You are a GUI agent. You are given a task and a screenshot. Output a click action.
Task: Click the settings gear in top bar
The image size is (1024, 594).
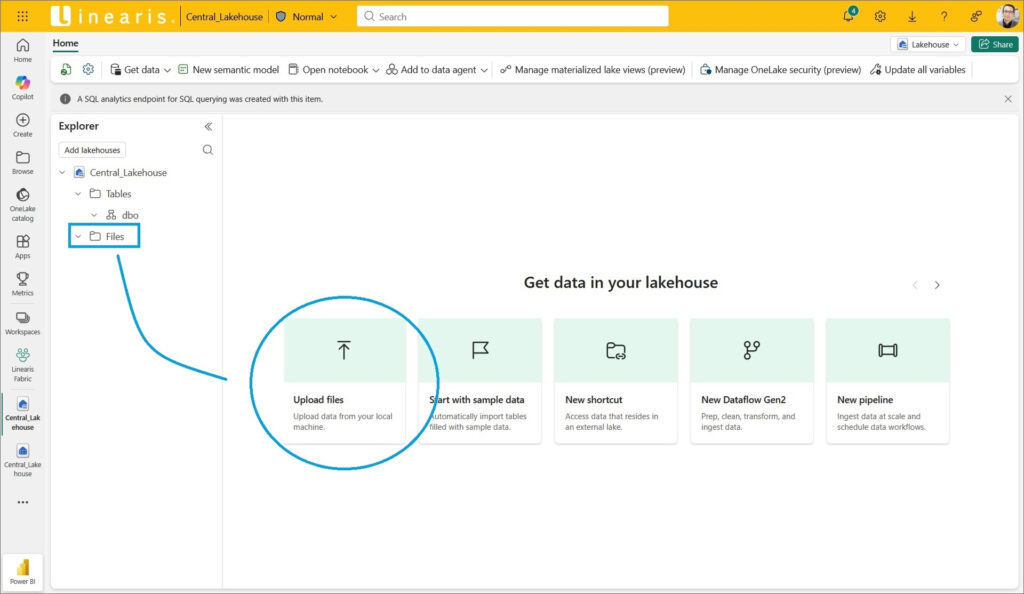coord(880,16)
